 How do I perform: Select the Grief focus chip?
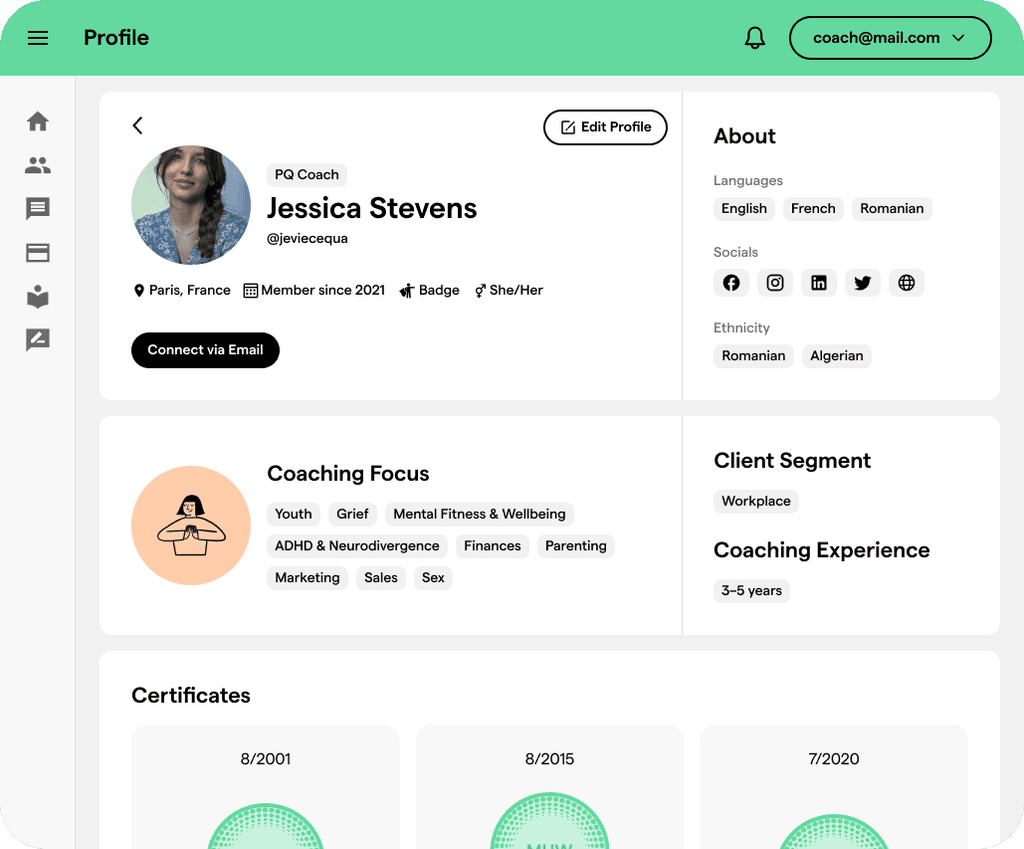pyautogui.click(x=352, y=514)
